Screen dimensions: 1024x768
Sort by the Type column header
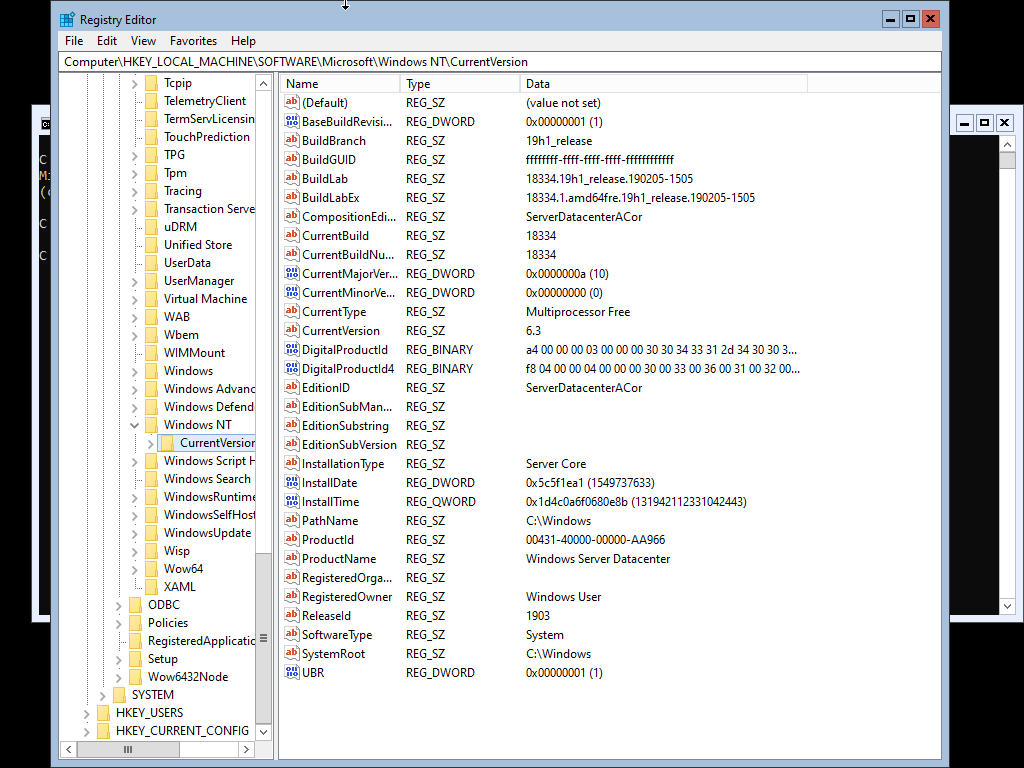(460, 84)
